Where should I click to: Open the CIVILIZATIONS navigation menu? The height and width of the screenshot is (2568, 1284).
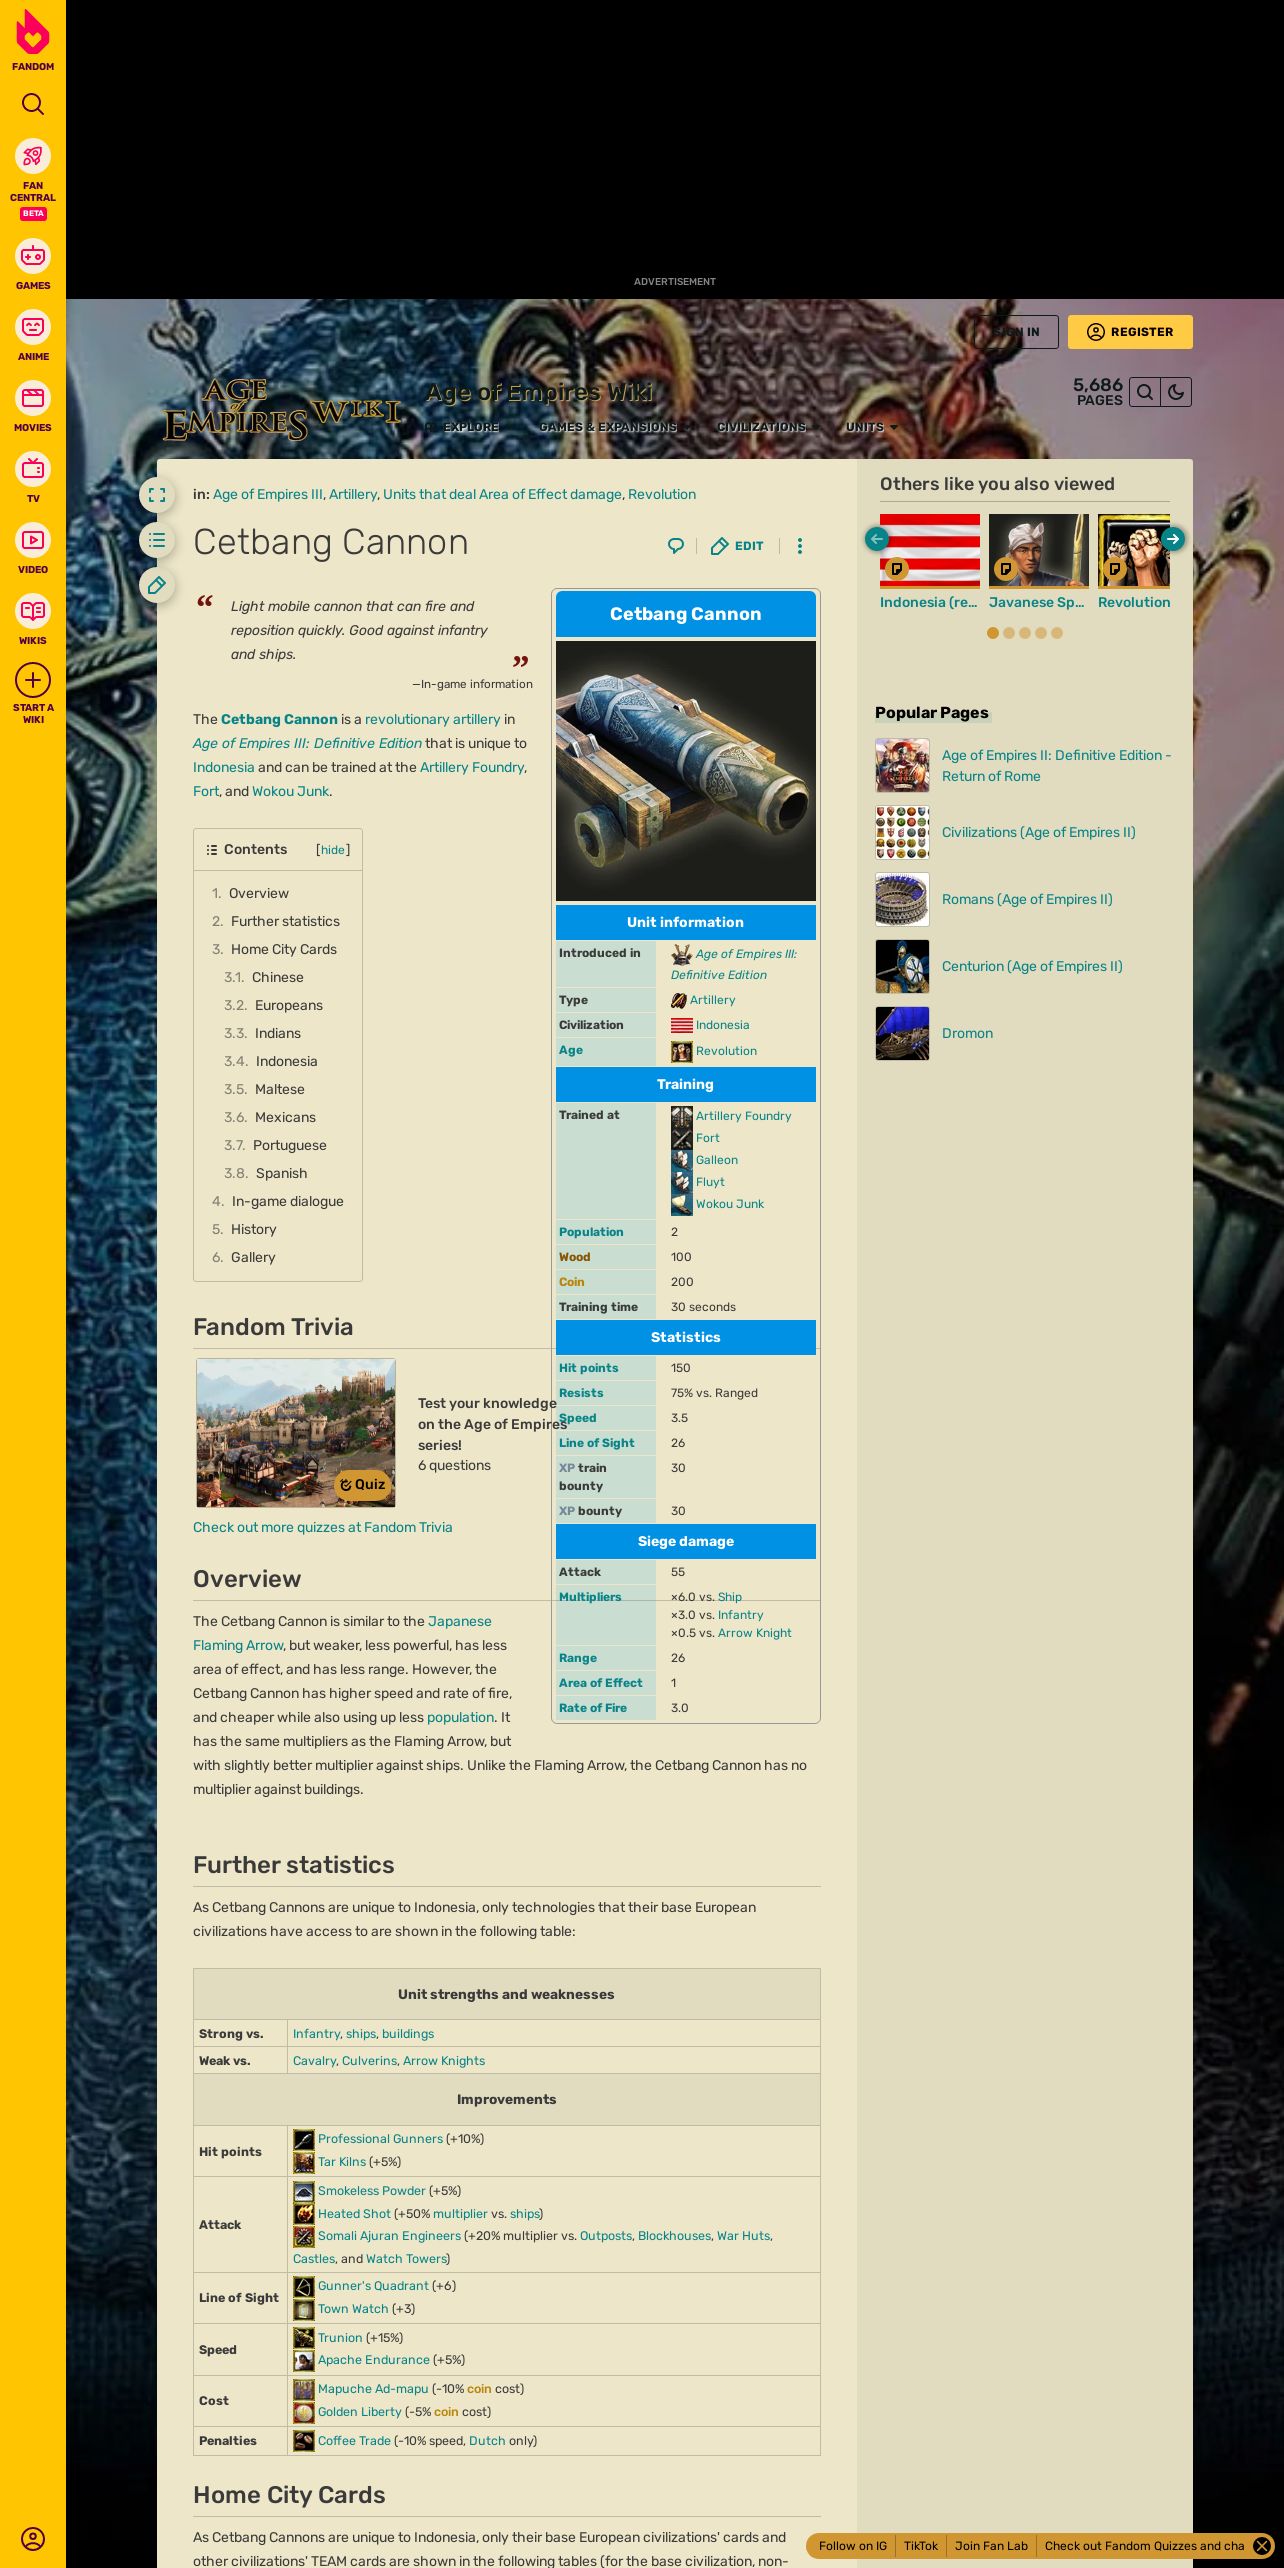click(768, 427)
